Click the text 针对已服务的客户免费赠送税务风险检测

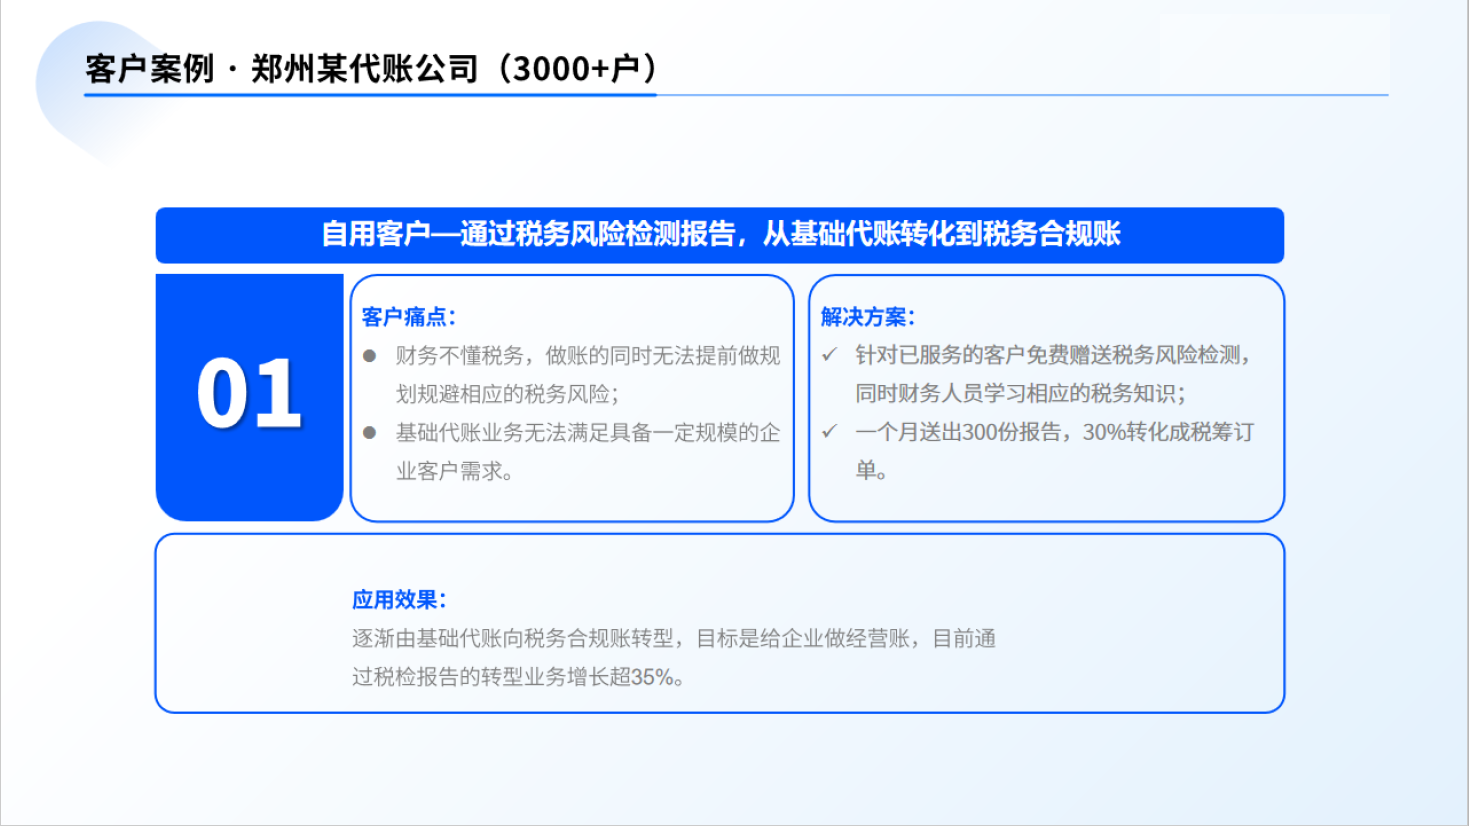tap(1052, 355)
